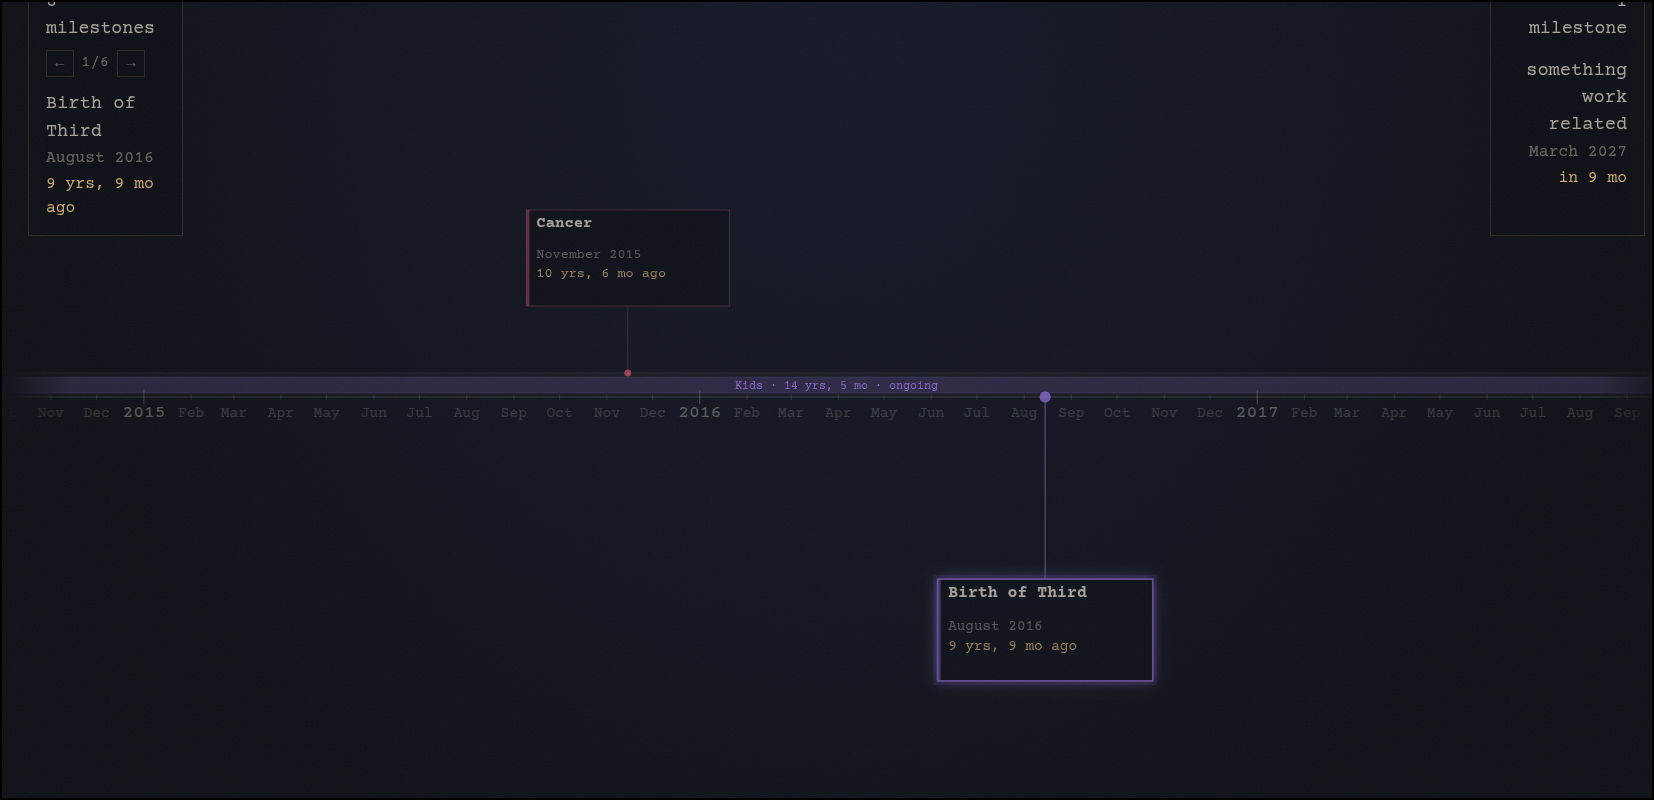This screenshot has width=1654, height=800.
Task: Click the red Cancer timeline dot
Action: point(628,373)
